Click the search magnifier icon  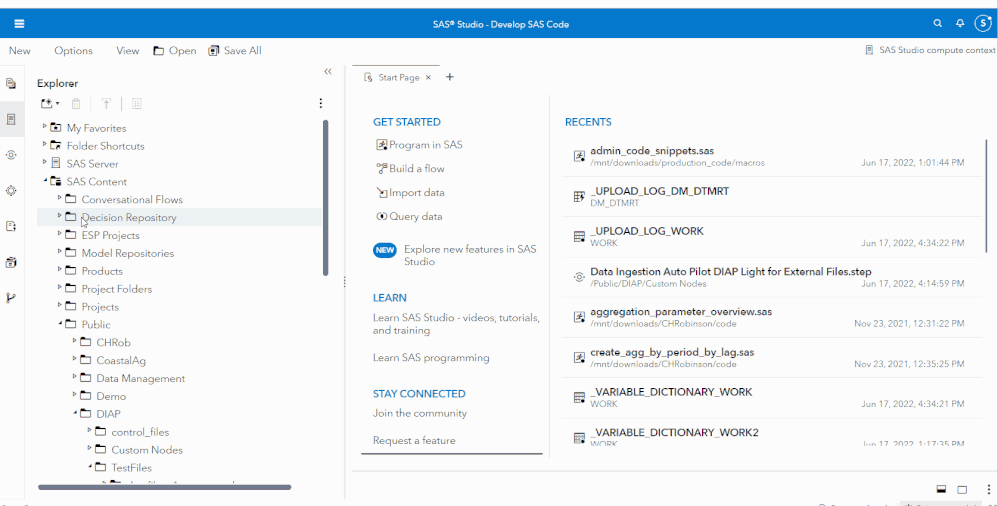pyautogui.click(x=937, y=23)
